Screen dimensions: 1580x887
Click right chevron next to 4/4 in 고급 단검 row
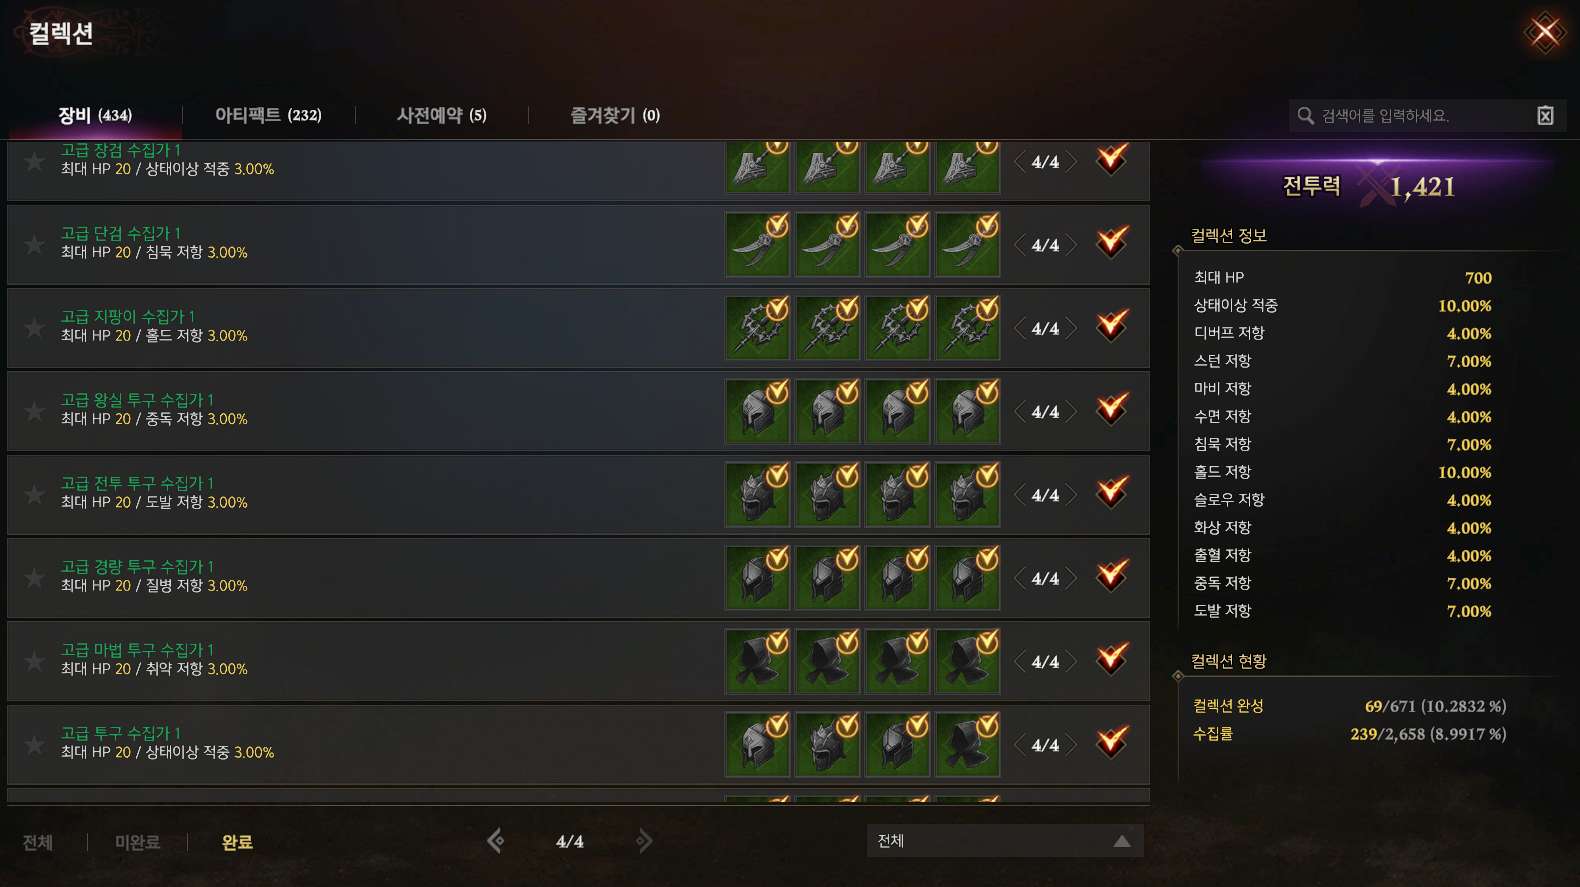1070,245
